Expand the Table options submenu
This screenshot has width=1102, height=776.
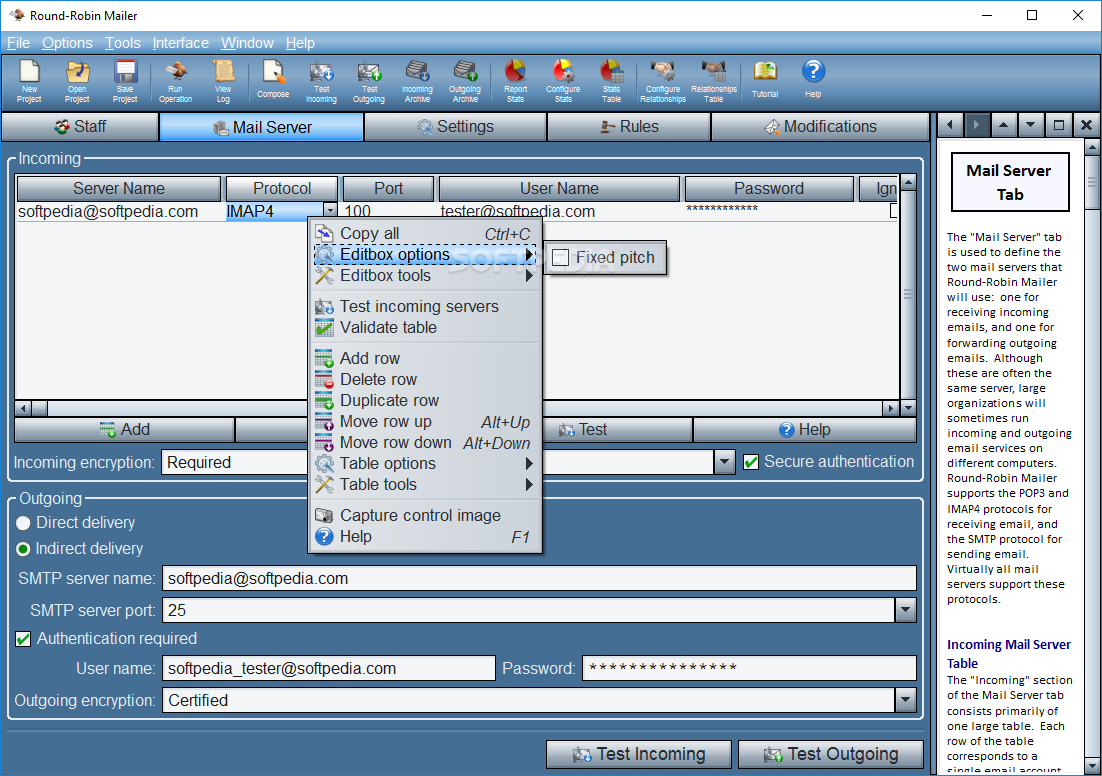pos(424,464)
